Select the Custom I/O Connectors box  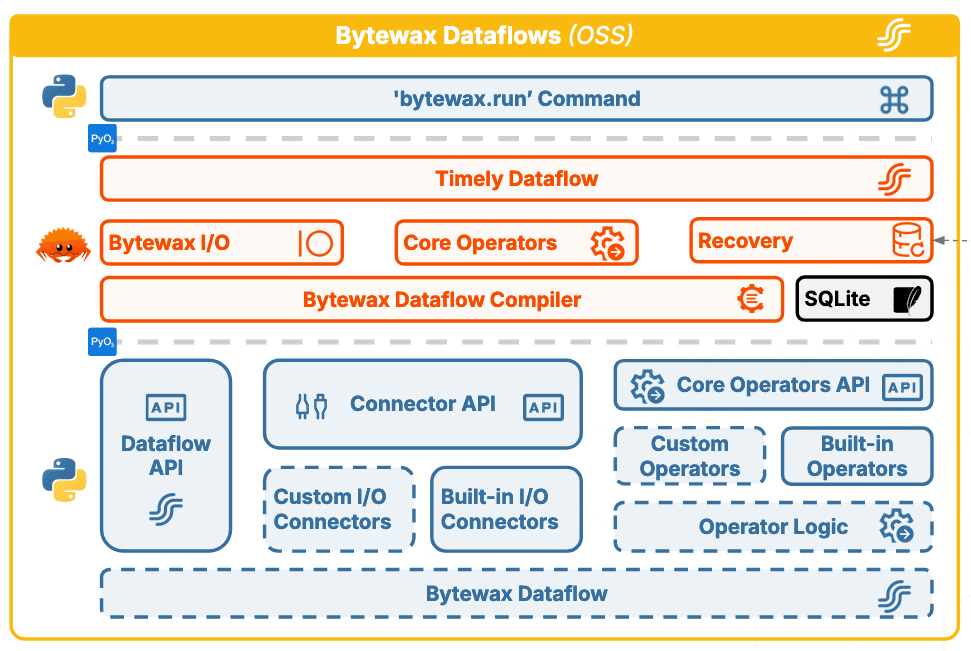coord(338,509)
